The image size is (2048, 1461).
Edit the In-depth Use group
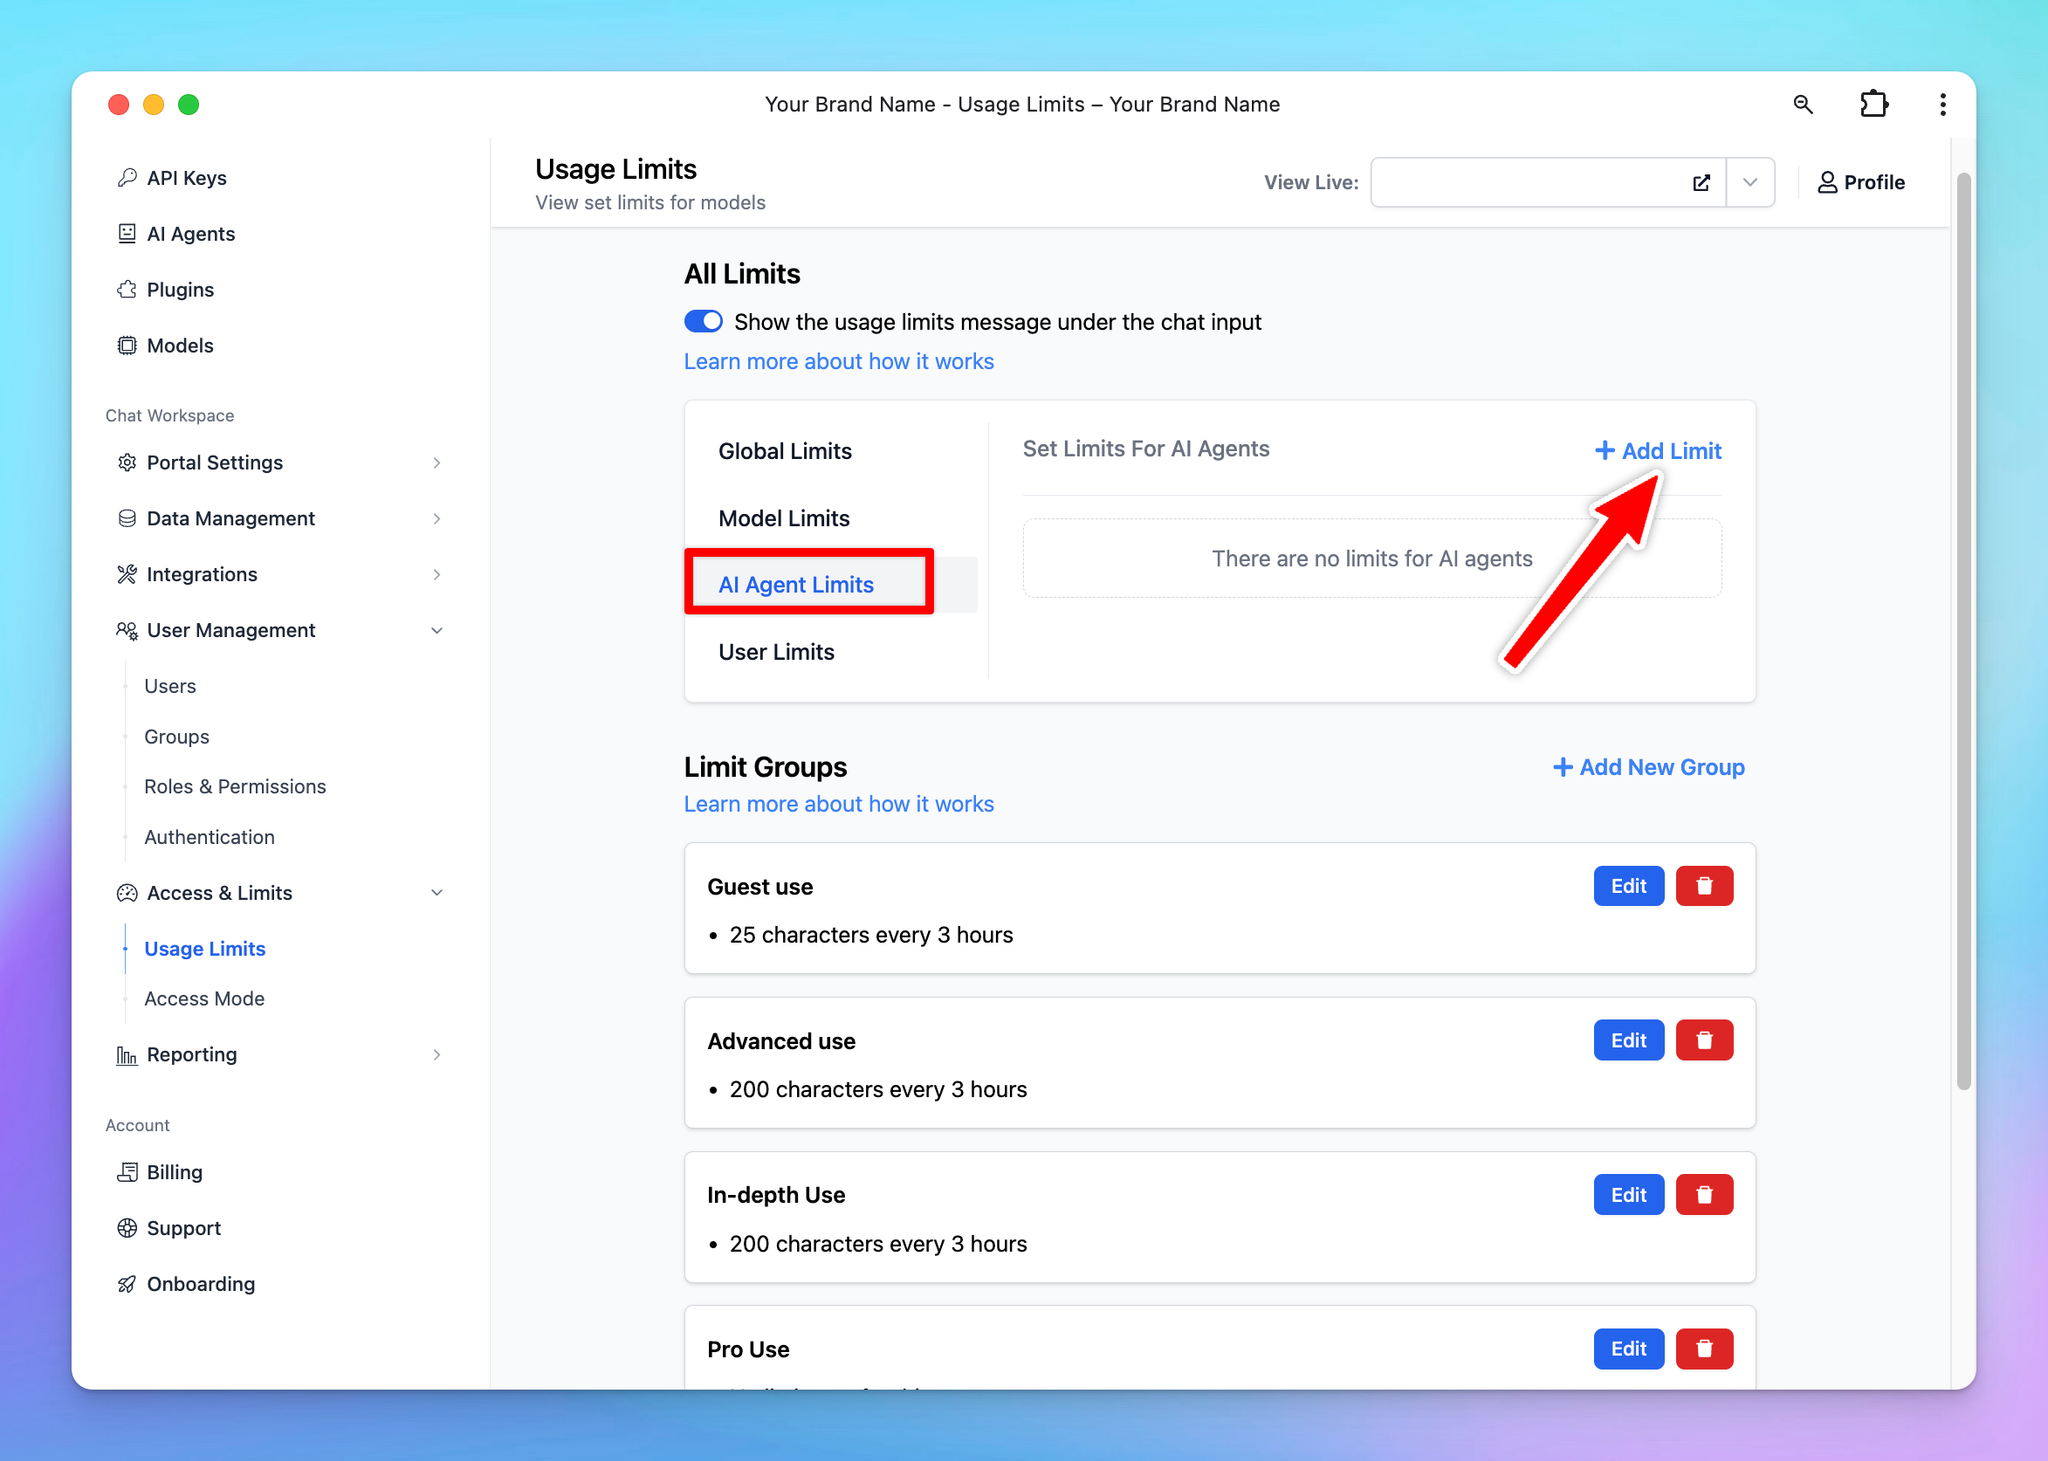[x=1628, y=1195]
